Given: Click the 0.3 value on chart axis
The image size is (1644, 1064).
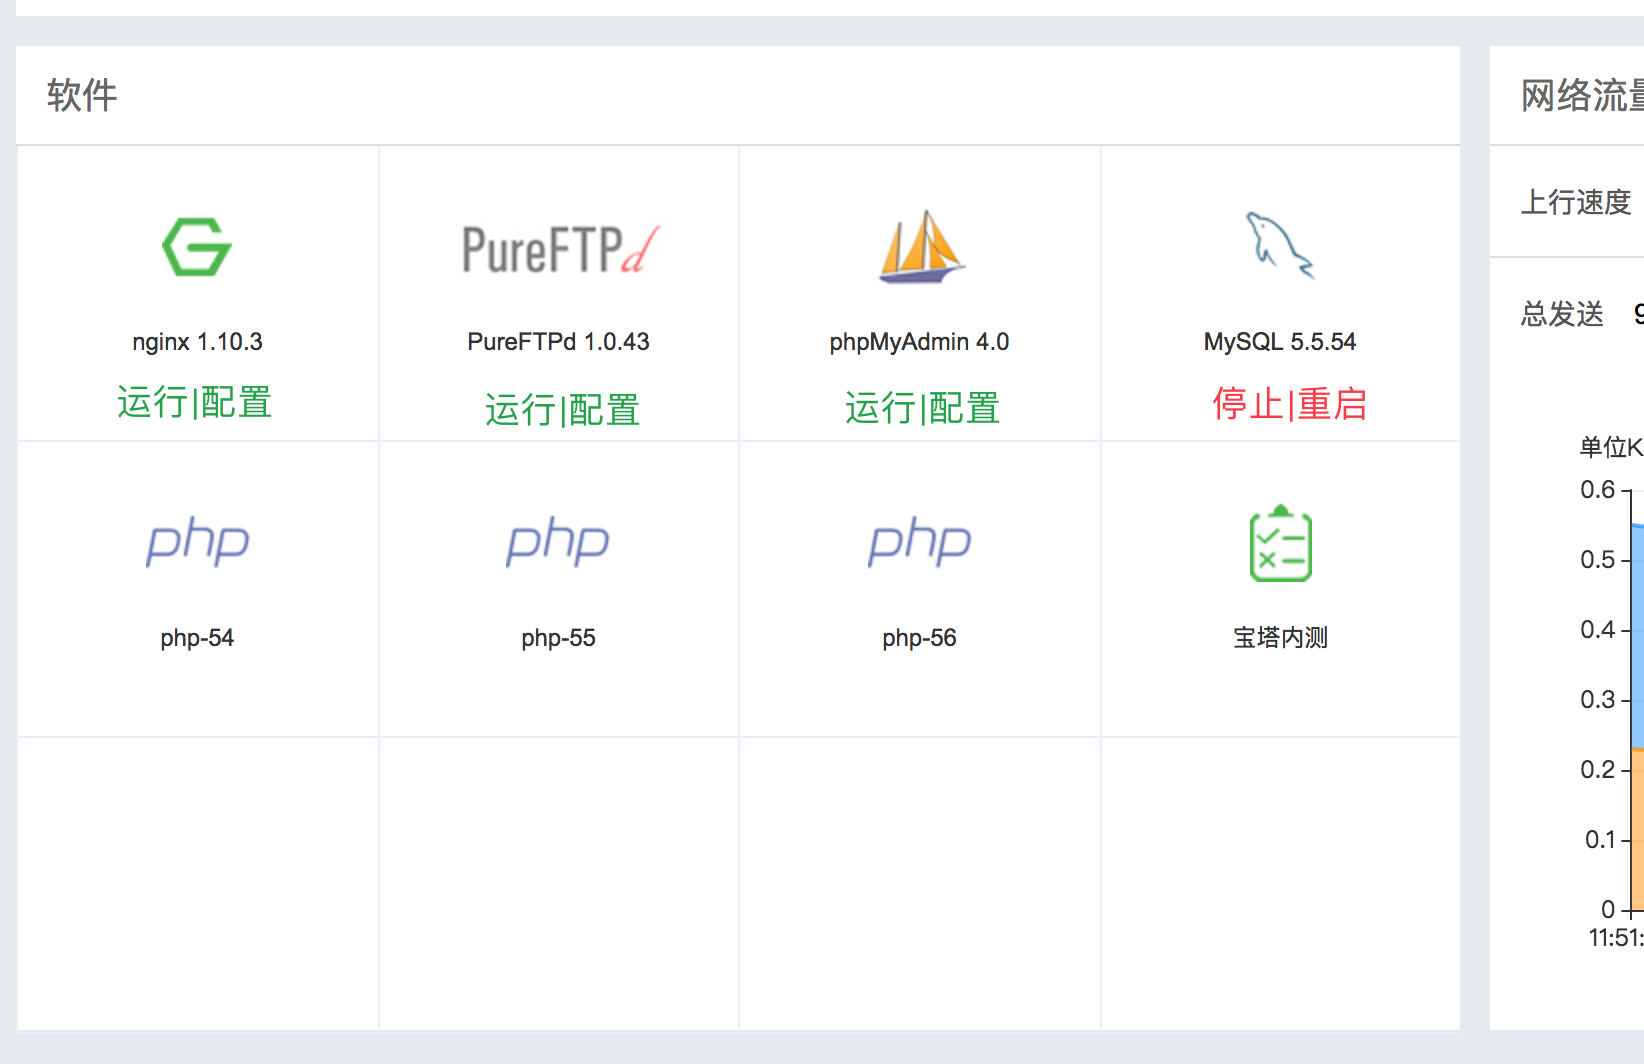Looking at the screenshot, I should (1597, 700).
